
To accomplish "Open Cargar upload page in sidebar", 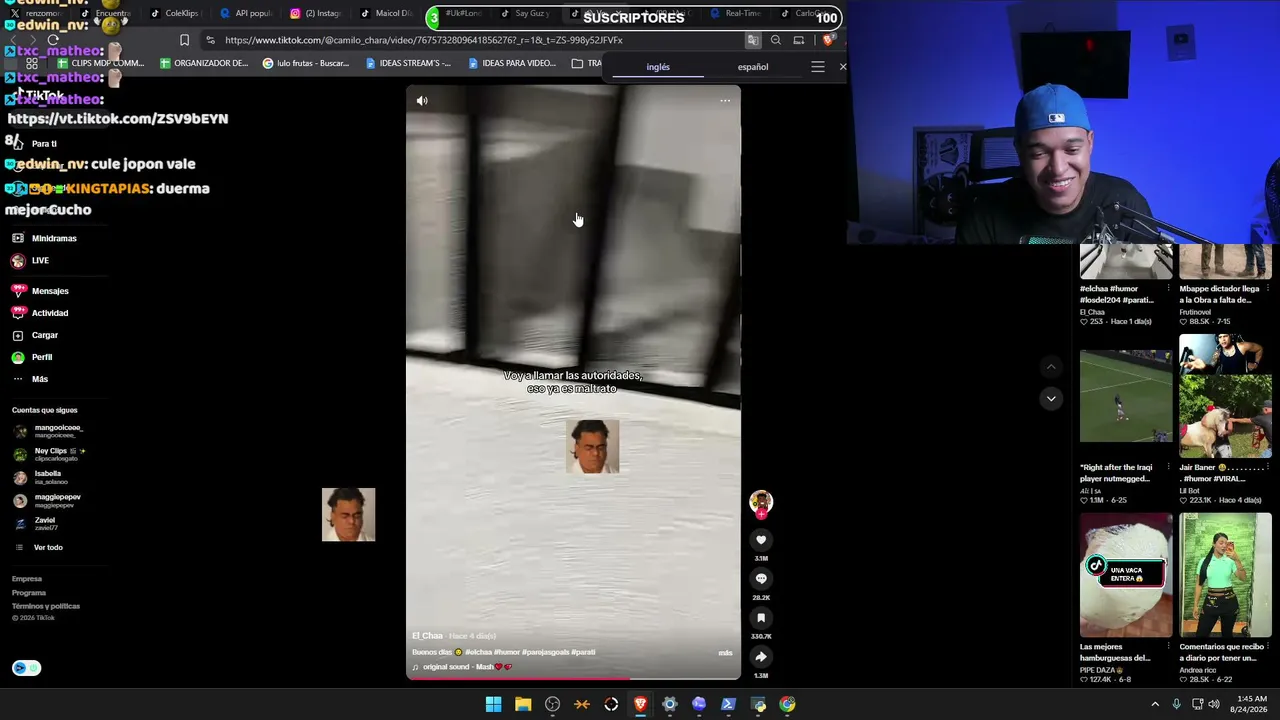I will [35, 335].
